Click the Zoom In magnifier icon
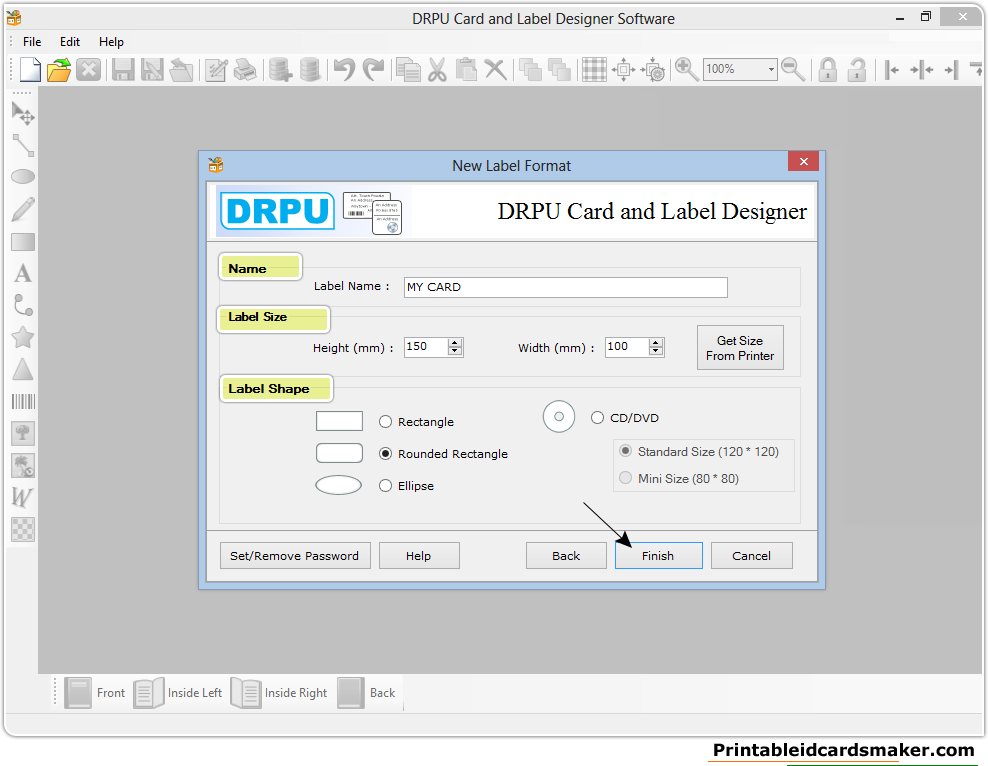 (686, 69)
